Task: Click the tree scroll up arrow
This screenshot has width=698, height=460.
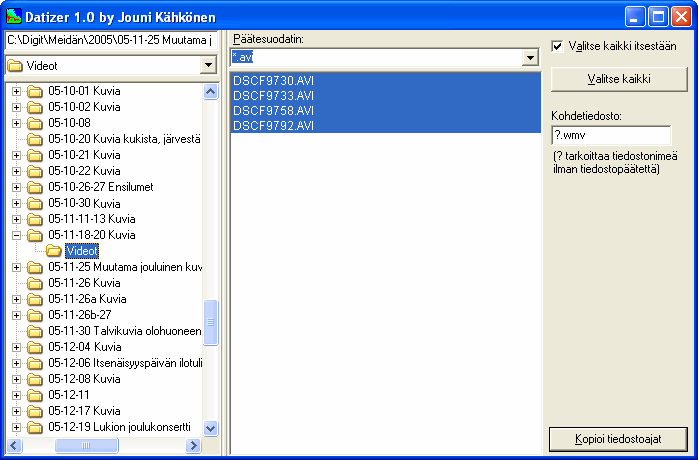Action: (x=211, y=92)
